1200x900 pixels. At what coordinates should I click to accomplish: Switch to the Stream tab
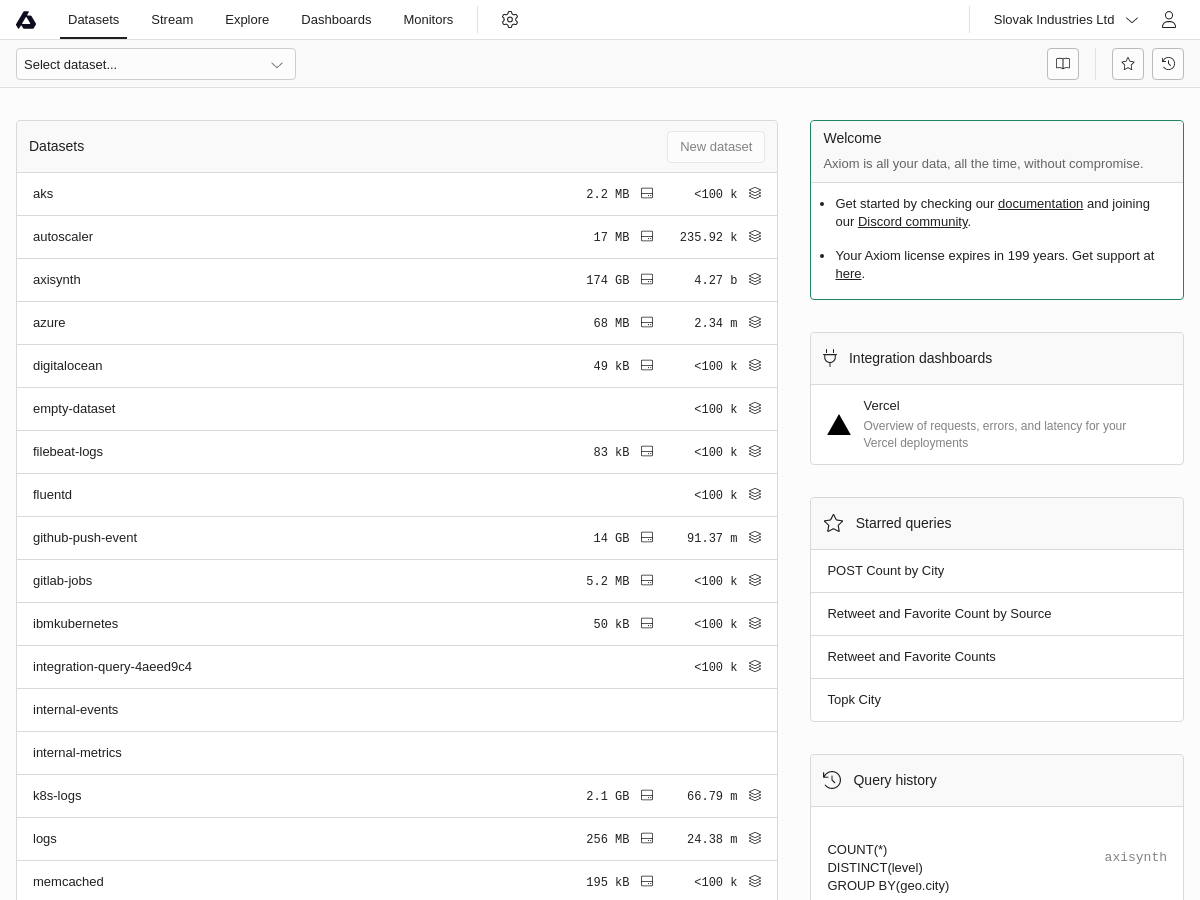[172, 20]
